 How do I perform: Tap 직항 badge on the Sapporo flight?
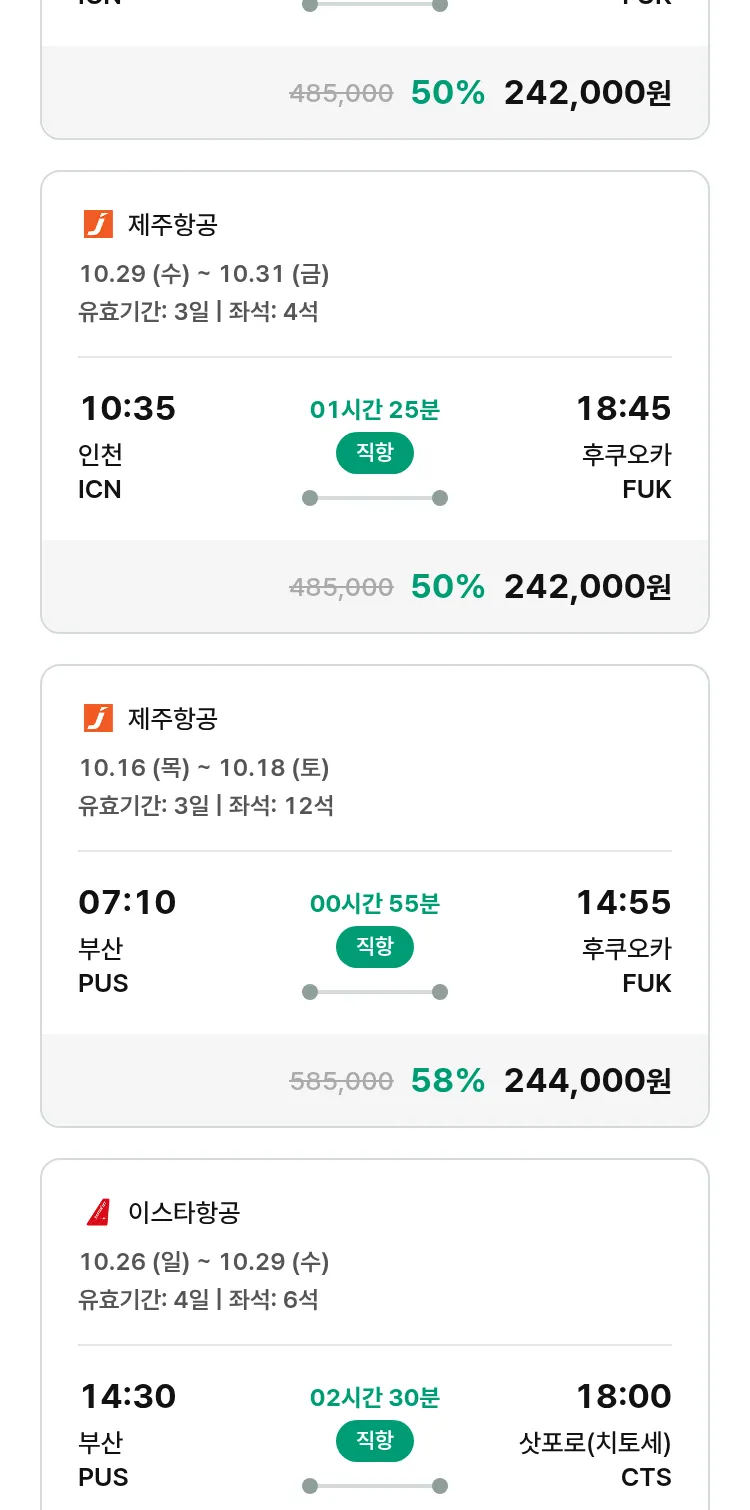pos(374,1441)
